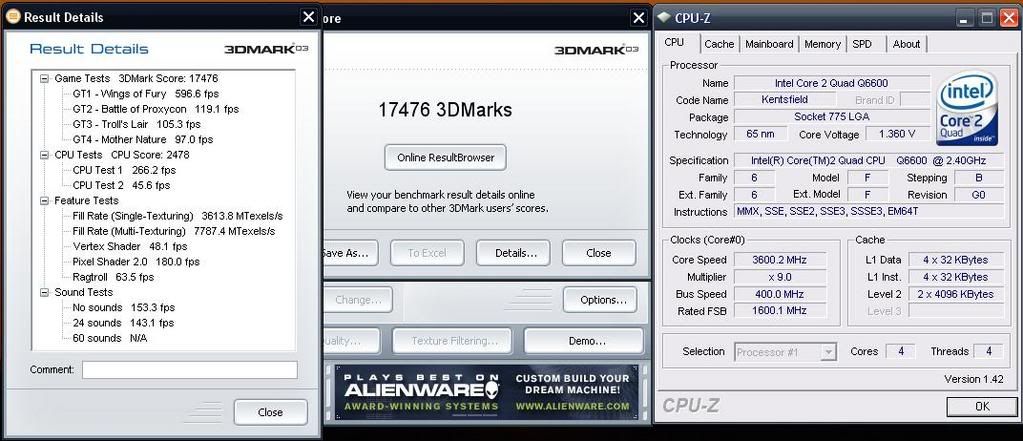Select the 24 sounds row
The width and height of the screenshot is (1023, 441).
[123, 323]
